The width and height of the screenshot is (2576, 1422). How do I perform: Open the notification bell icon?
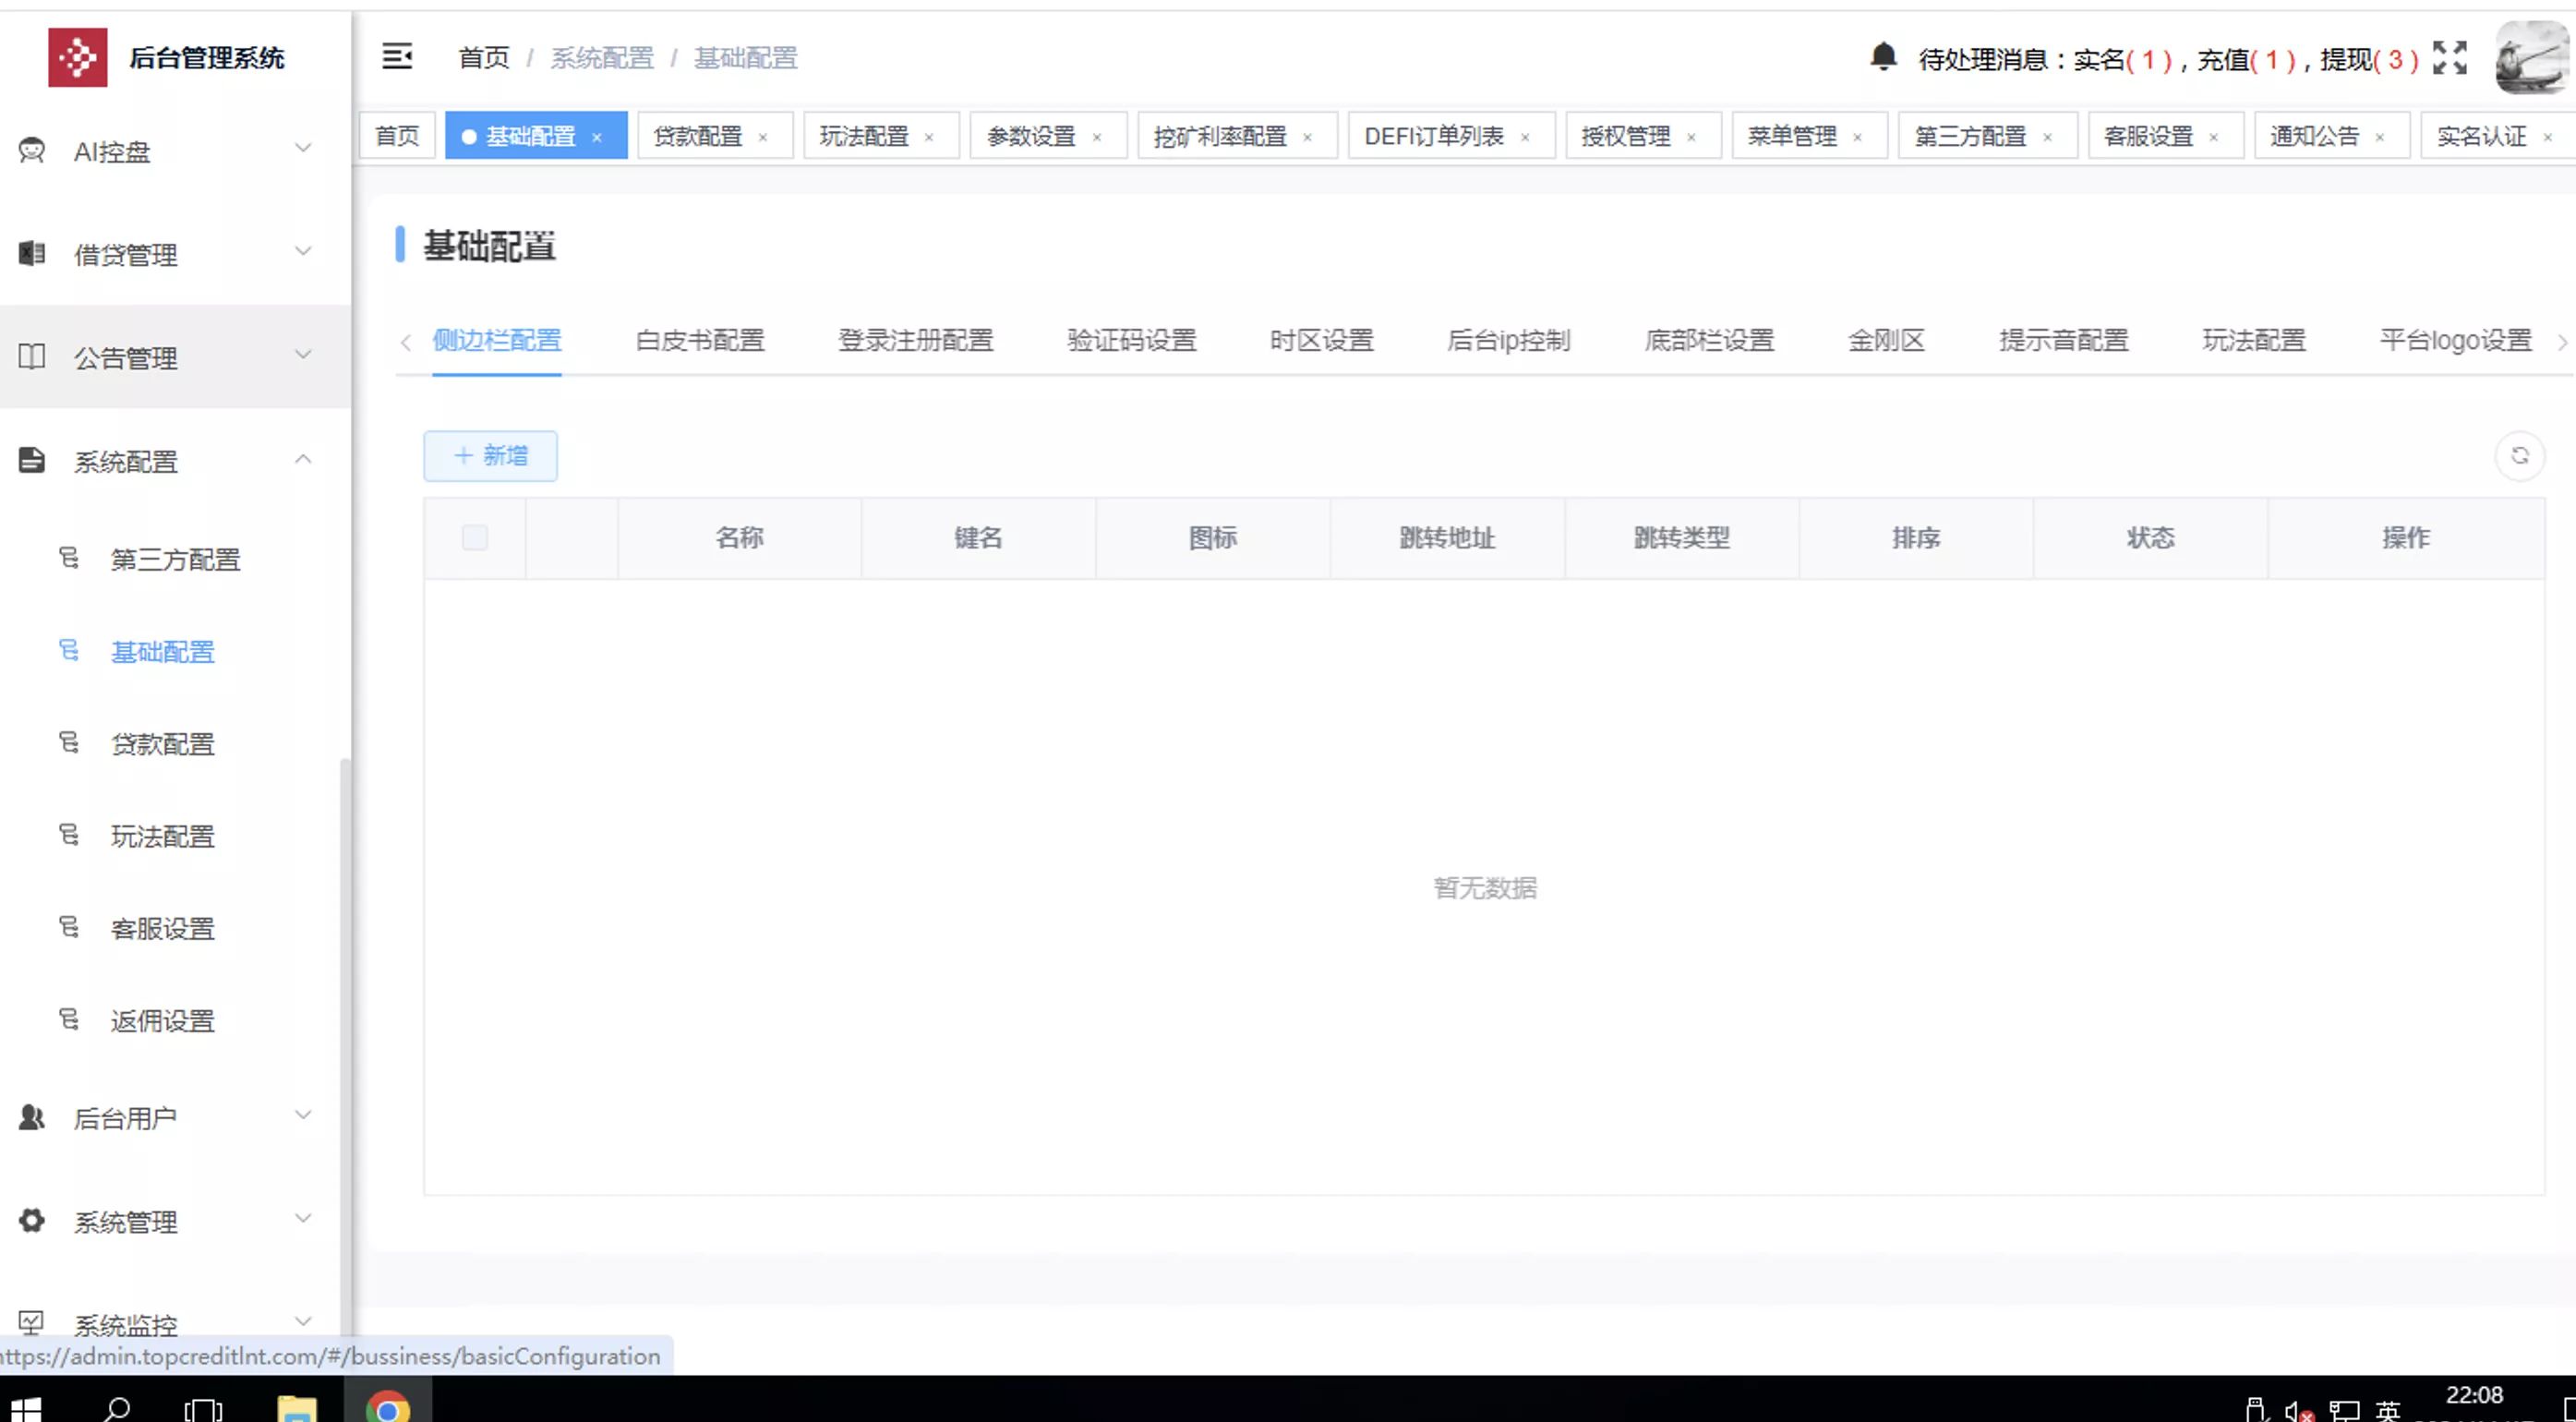pyautogui.click(x=1883, y=57)
